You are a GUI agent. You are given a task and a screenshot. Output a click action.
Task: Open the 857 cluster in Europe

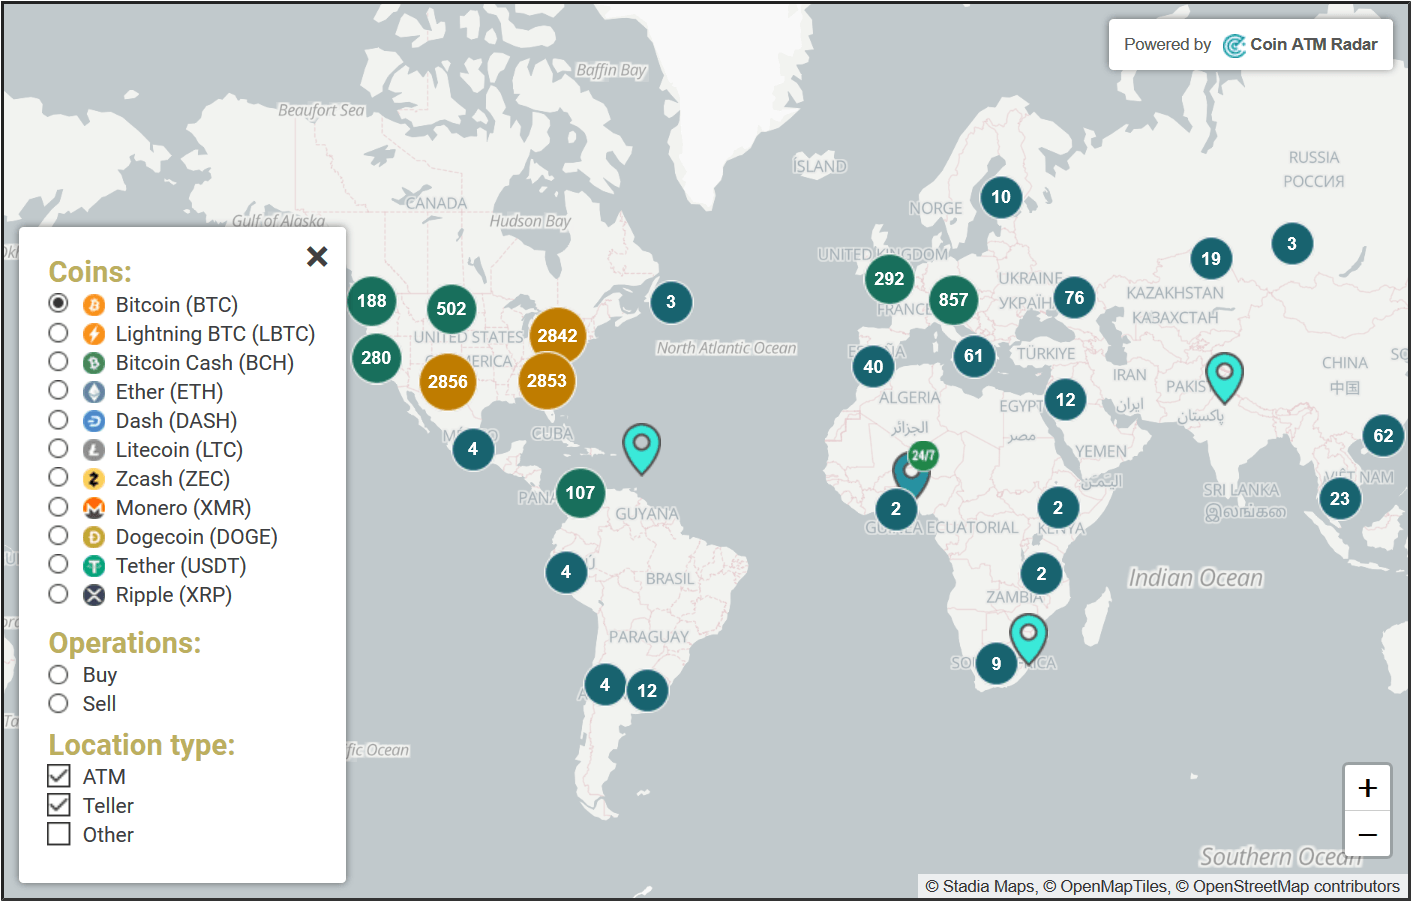point(953,300)
